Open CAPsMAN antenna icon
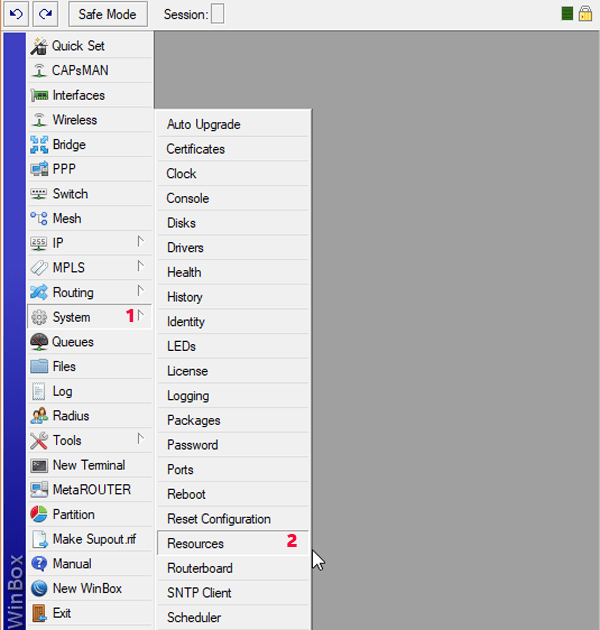The height and width of the screenshot is (630, 600). pyautogui.click(x=39, y=70)
